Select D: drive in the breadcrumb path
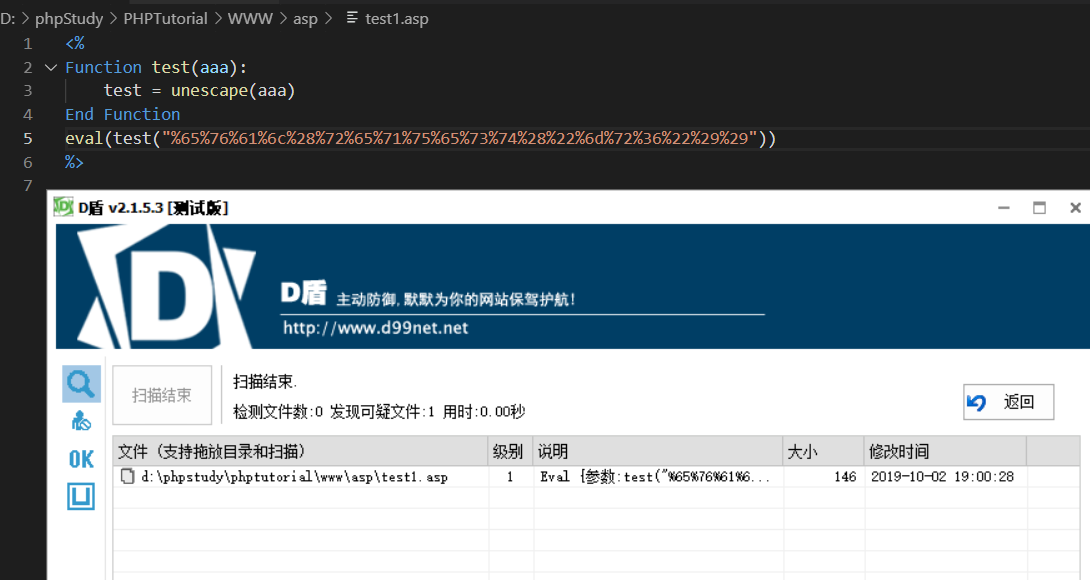Screen dimensions: 1090x580 click(x=8, y=19)
